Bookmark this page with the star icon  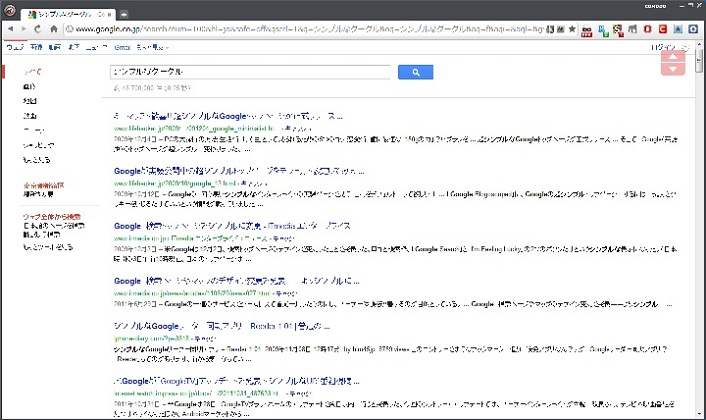pyautogui.click(x=572, y=29)
